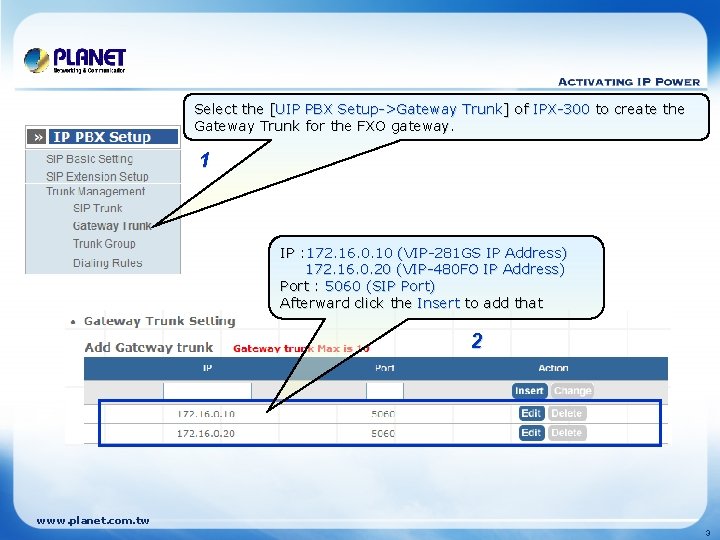Image resolution: width=720 pixels, height=540 pixels.
Task: Click the Port column header
Action: click(x=385, y=368)
